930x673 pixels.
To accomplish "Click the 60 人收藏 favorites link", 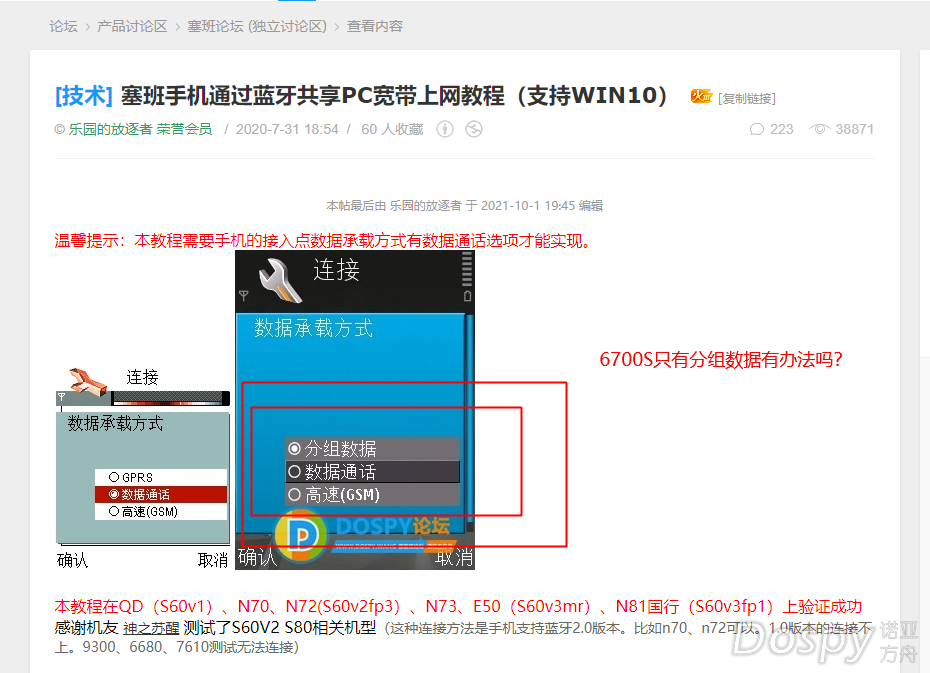I will pyautogui.click(x=392, y=129).
